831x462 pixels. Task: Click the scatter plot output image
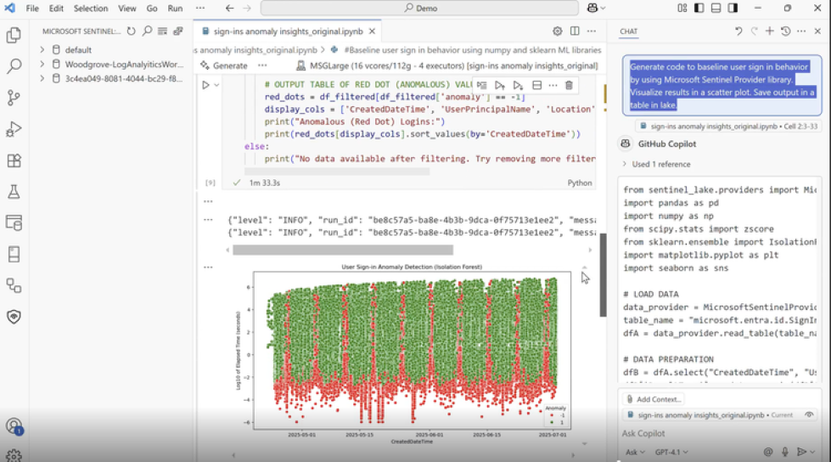tap(404, 354)
